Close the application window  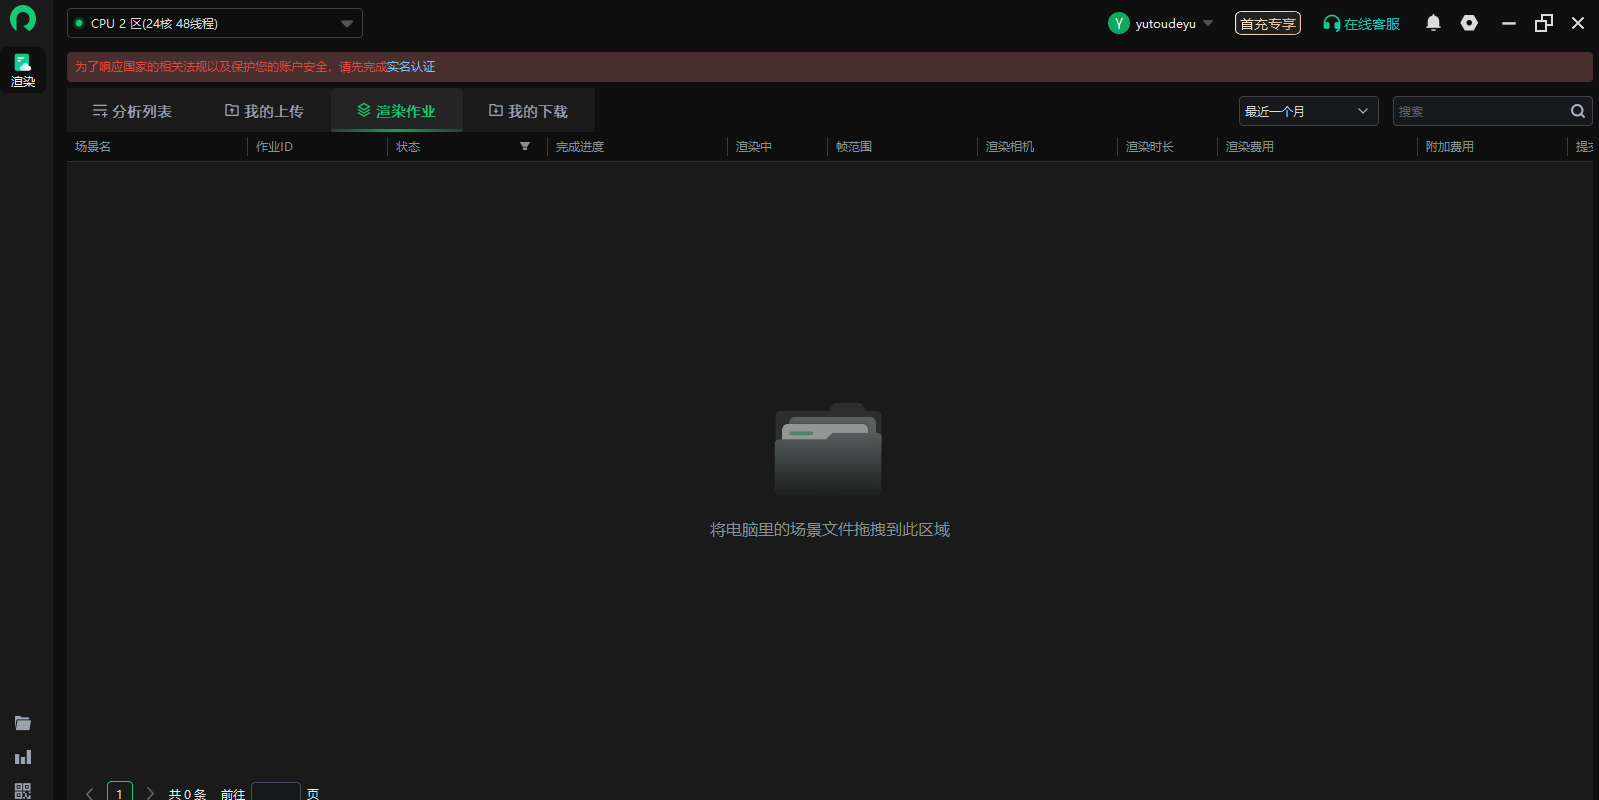click(x=1578, y=23)
